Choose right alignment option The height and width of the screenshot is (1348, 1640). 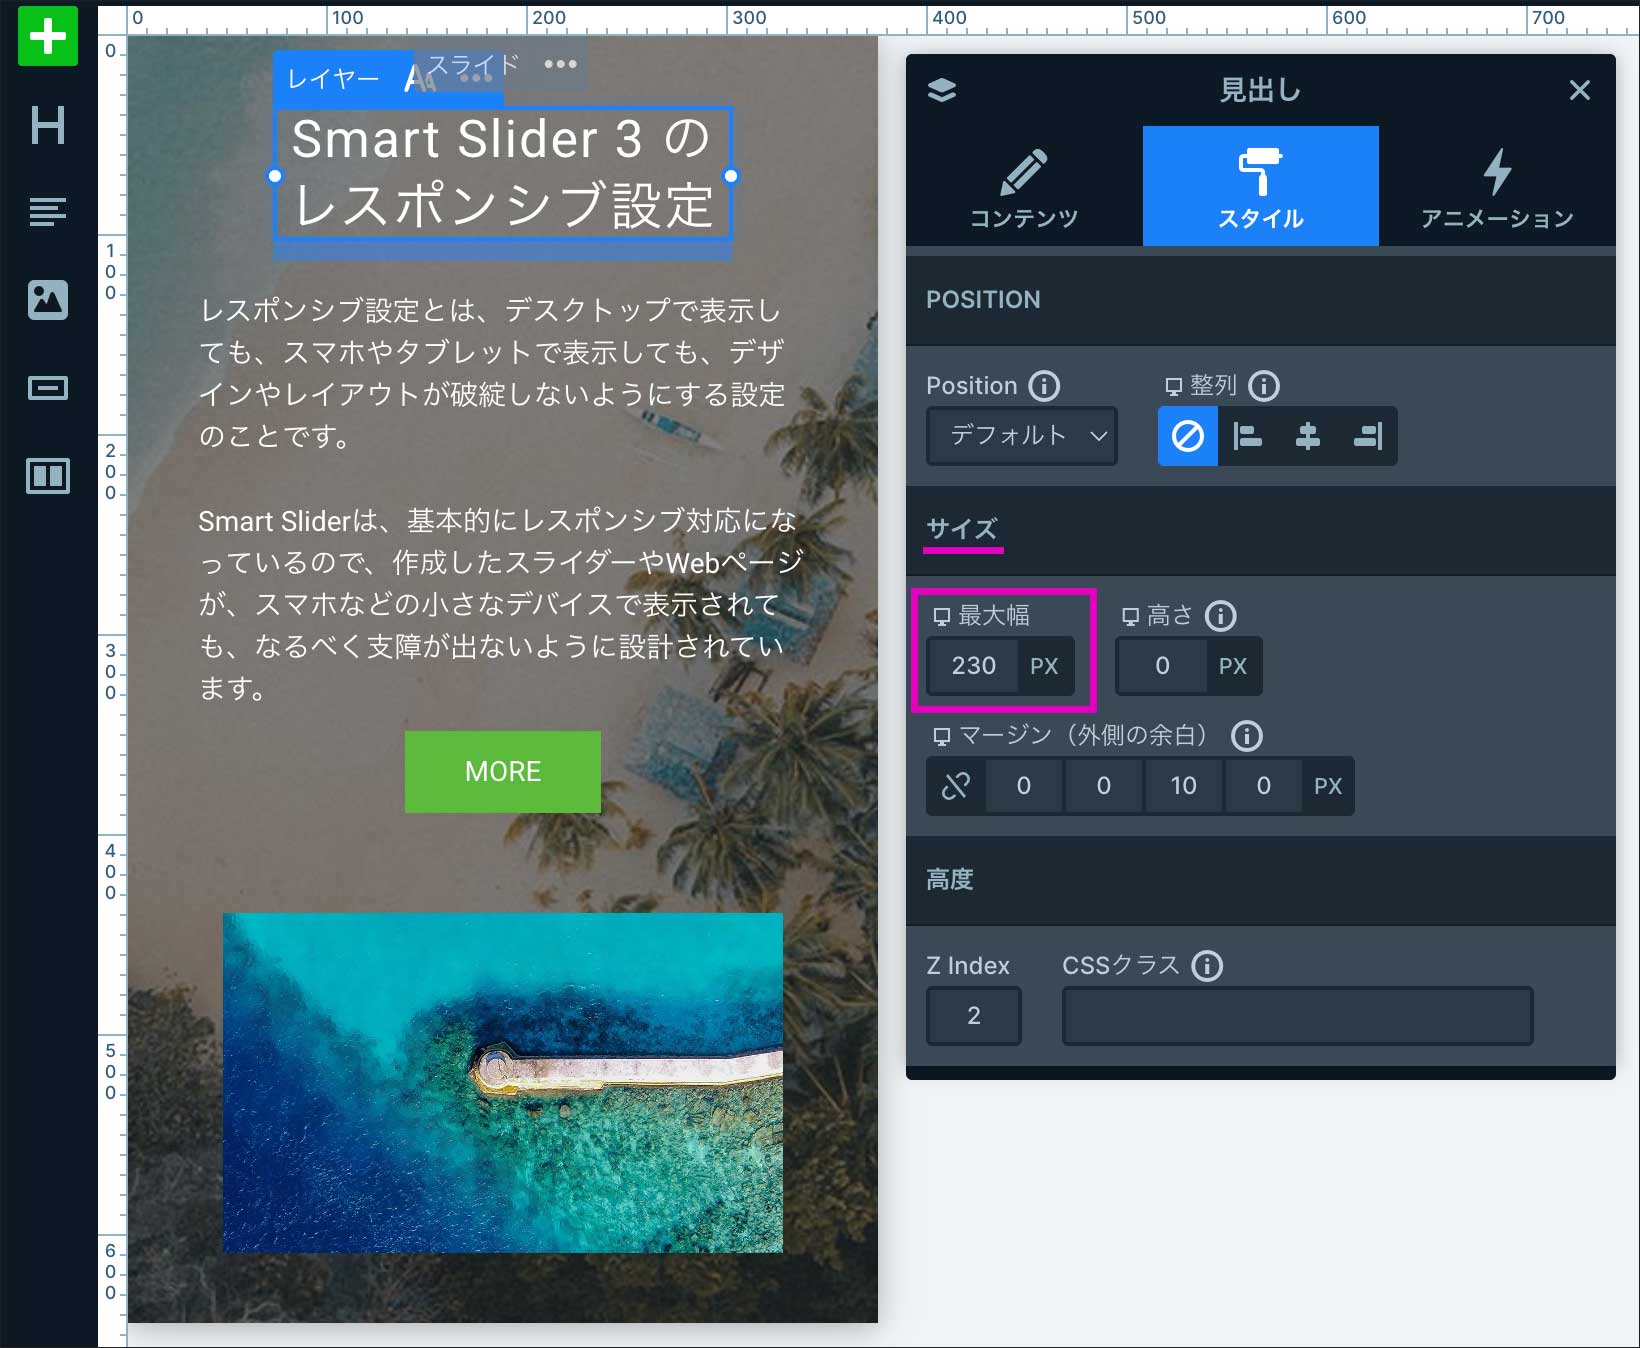(x=1367, y=436)
